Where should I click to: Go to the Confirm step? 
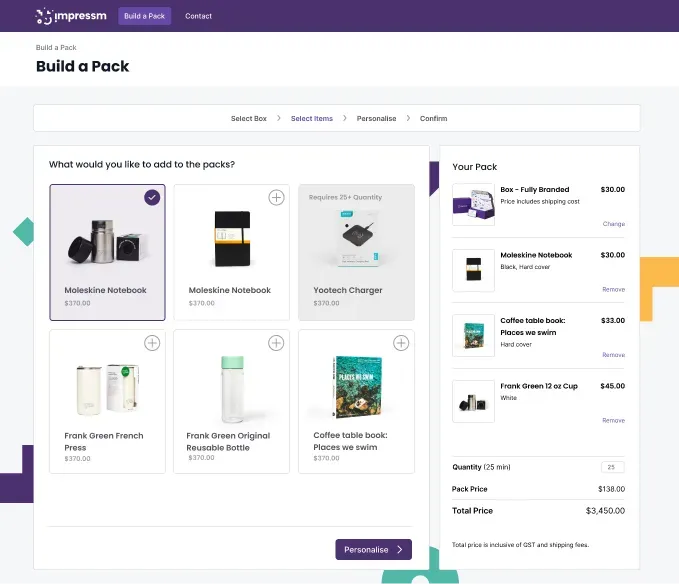433,118
